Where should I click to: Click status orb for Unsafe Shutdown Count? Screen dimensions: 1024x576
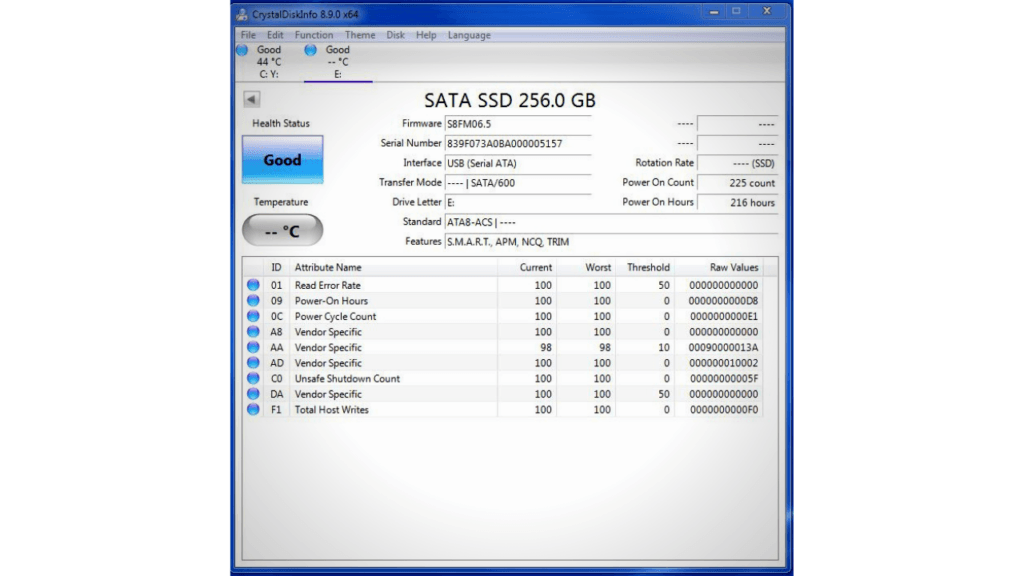click(x=253, y=379)
